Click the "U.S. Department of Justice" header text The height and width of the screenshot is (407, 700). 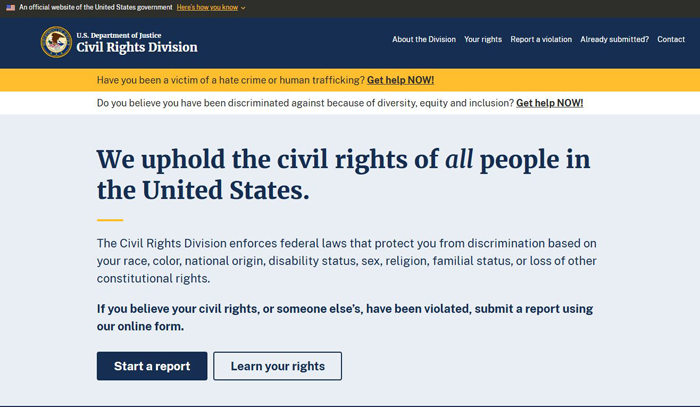(119, 35)
